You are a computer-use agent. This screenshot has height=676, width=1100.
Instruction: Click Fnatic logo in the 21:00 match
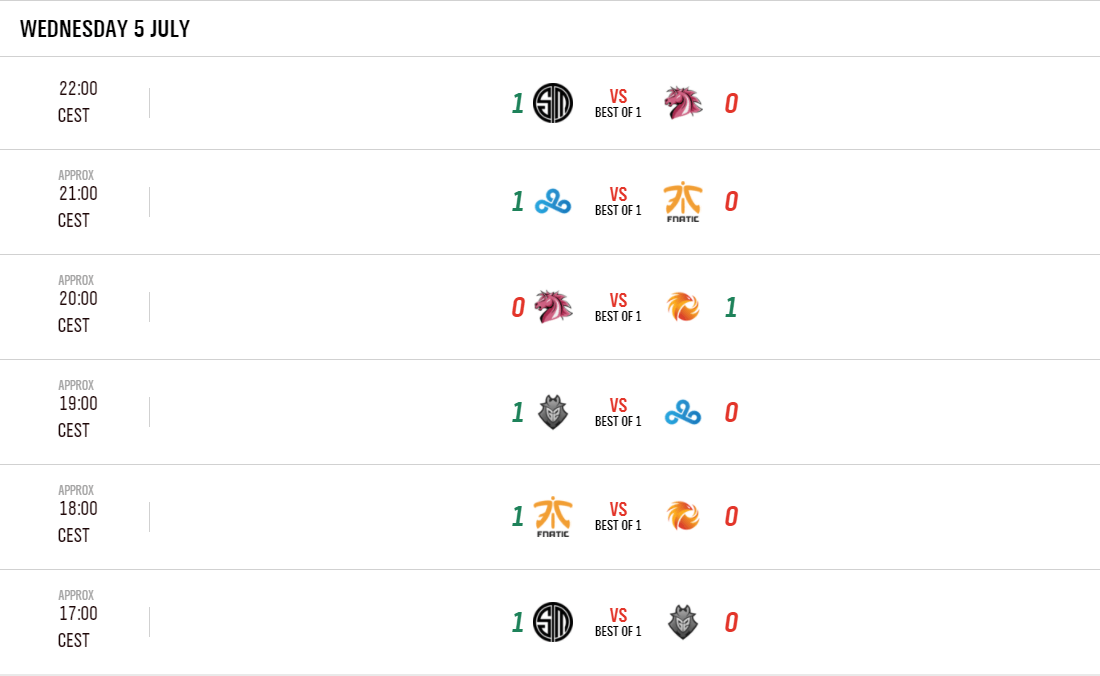point(683,202)
